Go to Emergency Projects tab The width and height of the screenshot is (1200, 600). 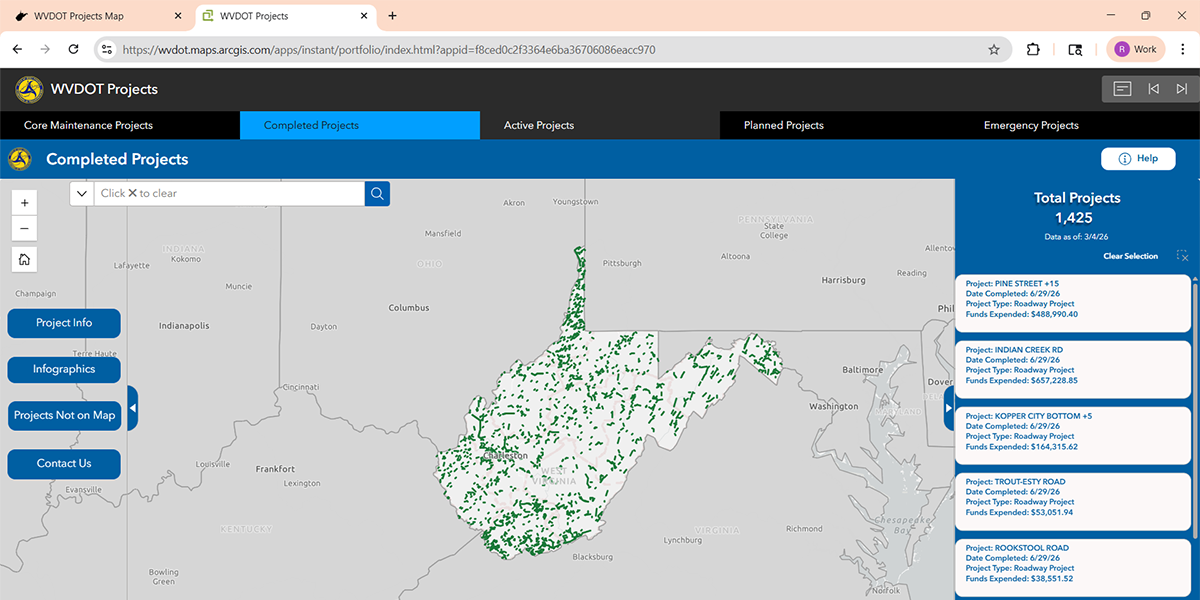(1078, 125)
